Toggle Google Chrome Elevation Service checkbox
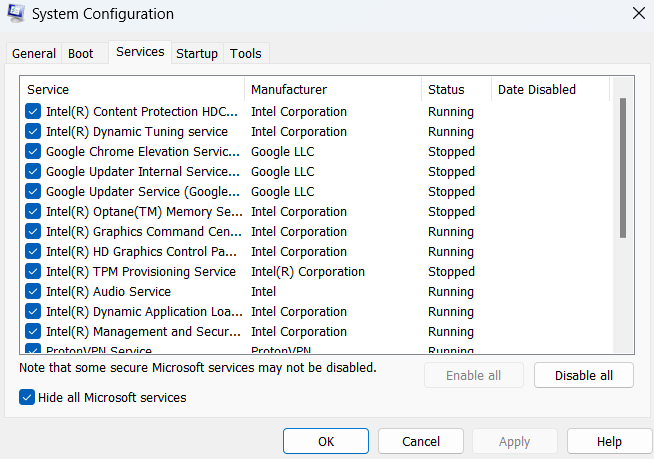Image resolution: width=654 pixels, height=459 pixels. point(33,151)
